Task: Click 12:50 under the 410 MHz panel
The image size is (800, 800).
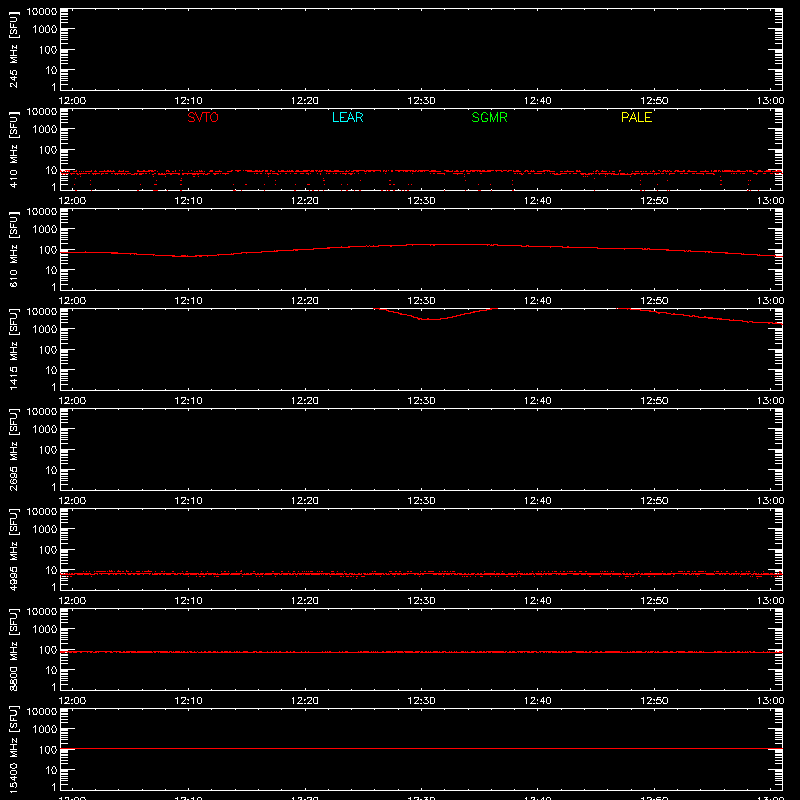Action: pos(654,201)
